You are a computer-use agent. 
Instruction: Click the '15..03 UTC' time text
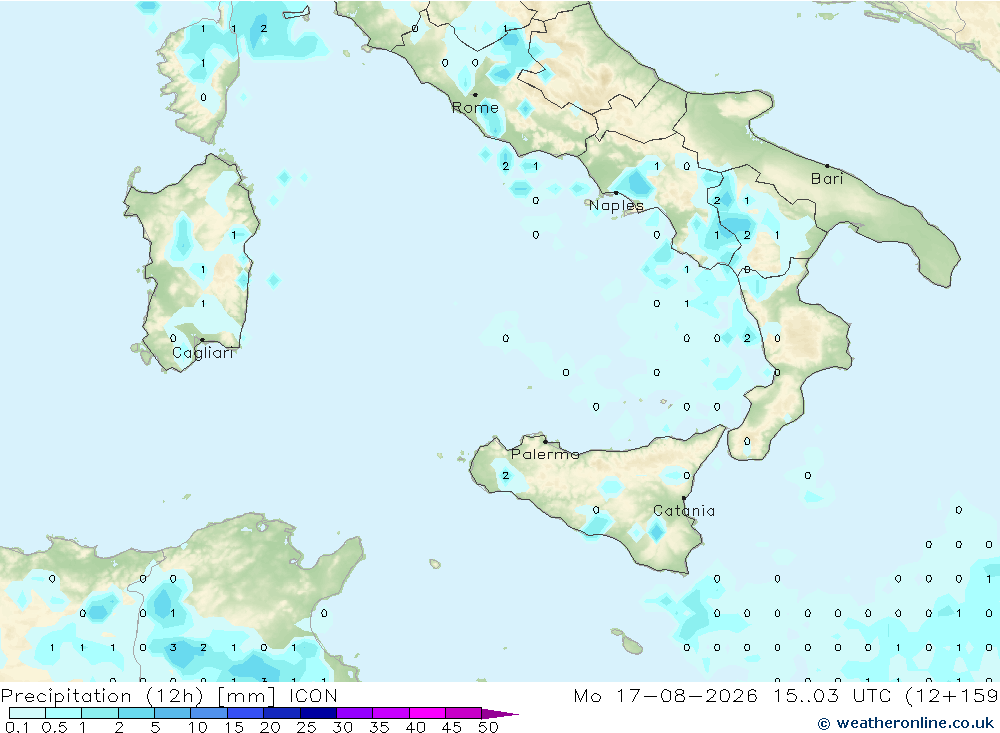[835, 695]
